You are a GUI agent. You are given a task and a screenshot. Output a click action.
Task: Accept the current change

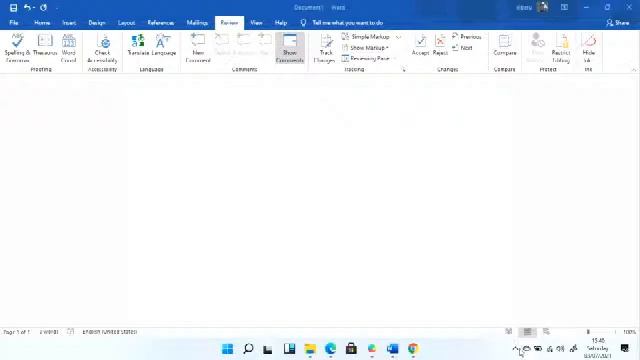coord(420,45)
